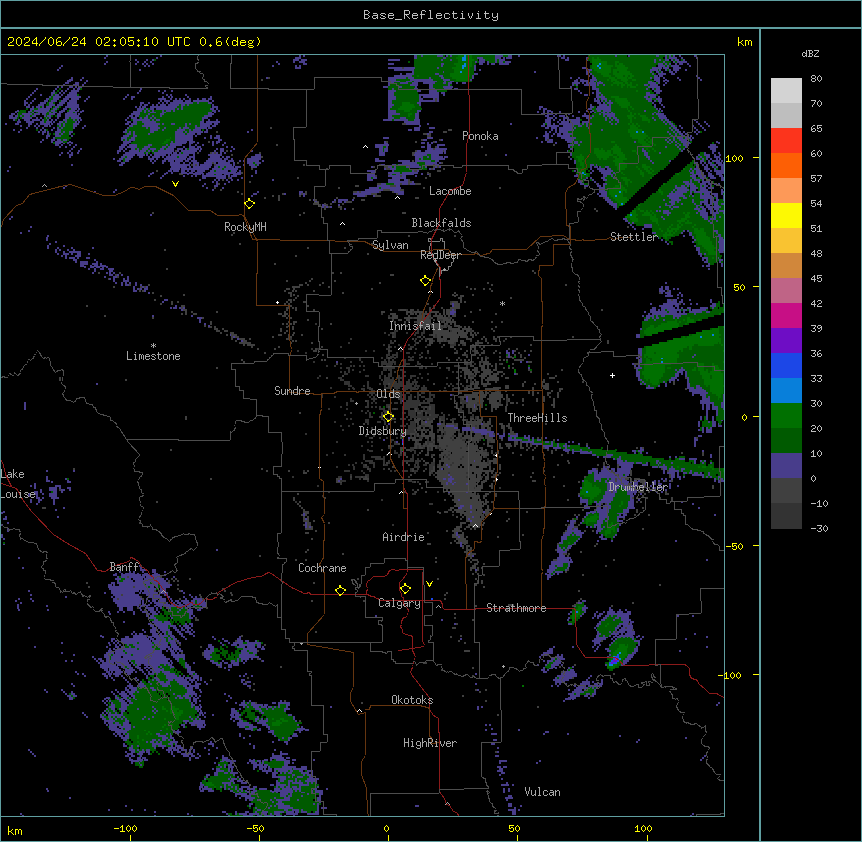Click the Cochrane town label

tap(322, 568)
